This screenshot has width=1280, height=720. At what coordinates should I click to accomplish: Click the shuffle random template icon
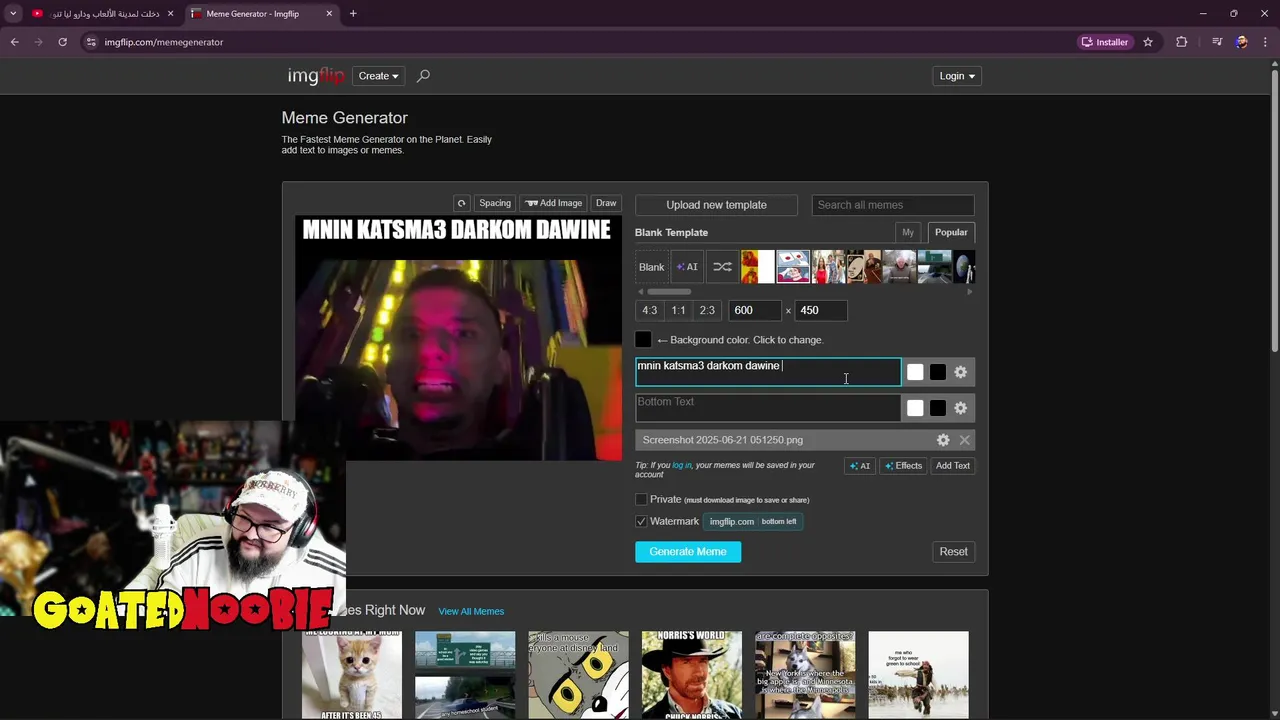722,267
